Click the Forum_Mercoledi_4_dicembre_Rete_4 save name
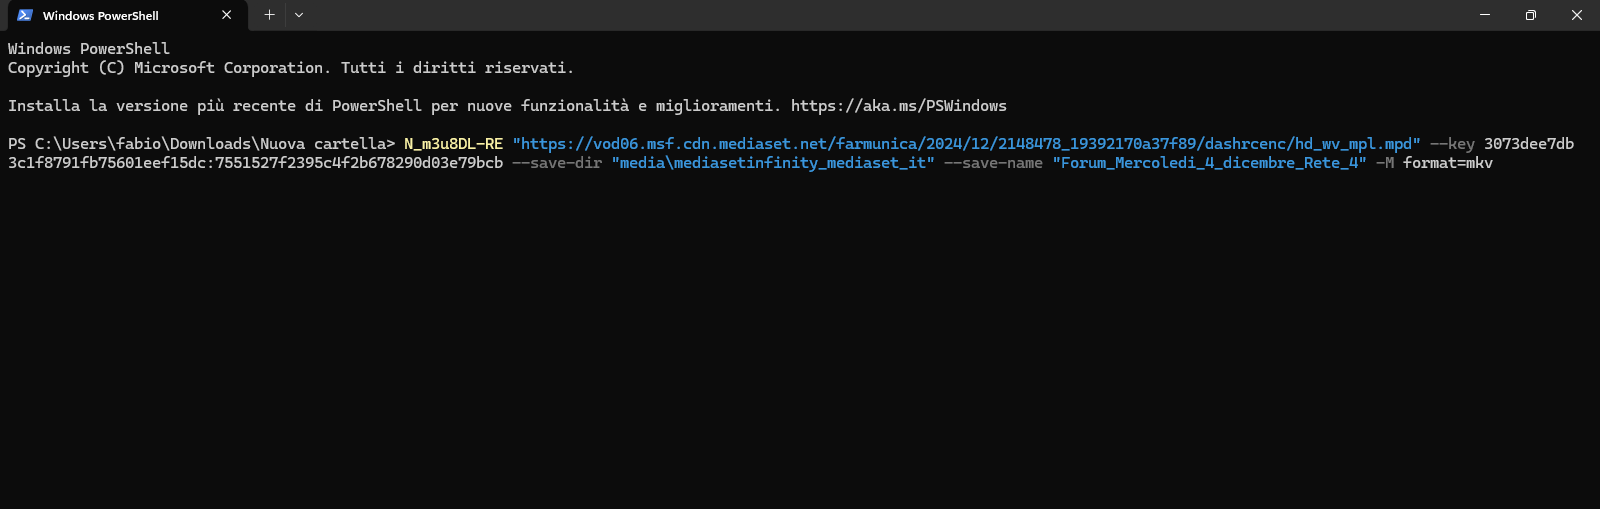 click(1209, 163)
